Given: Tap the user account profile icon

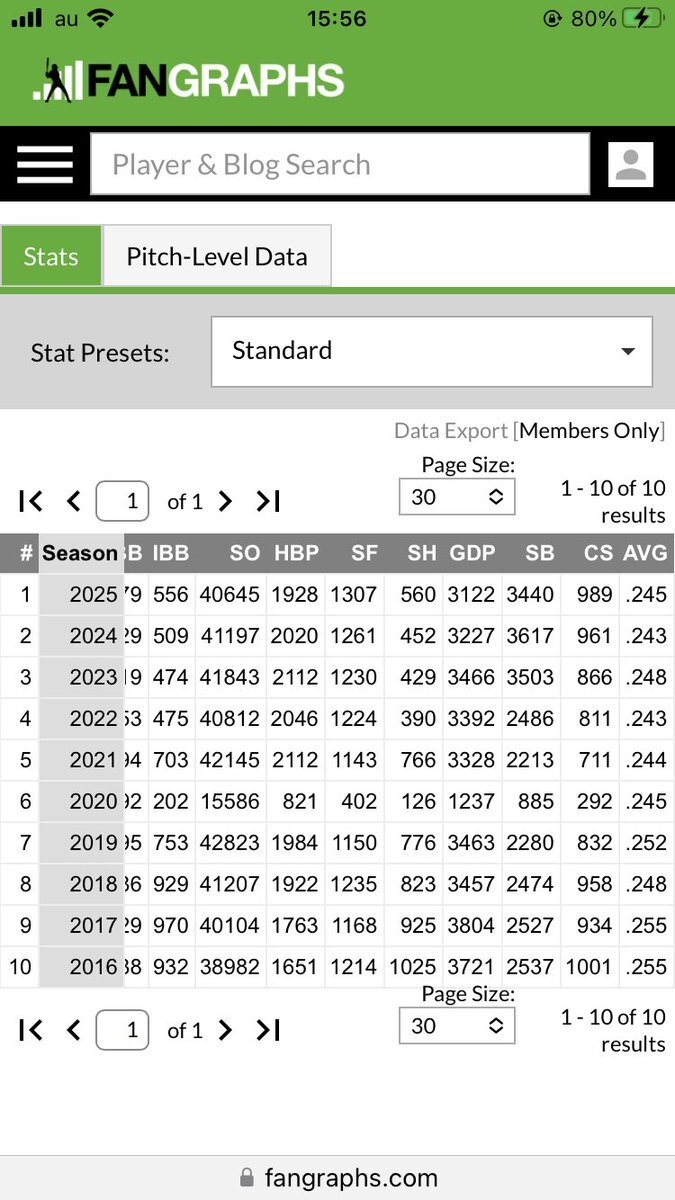Looking at the screenshot, I should point(630,164).
